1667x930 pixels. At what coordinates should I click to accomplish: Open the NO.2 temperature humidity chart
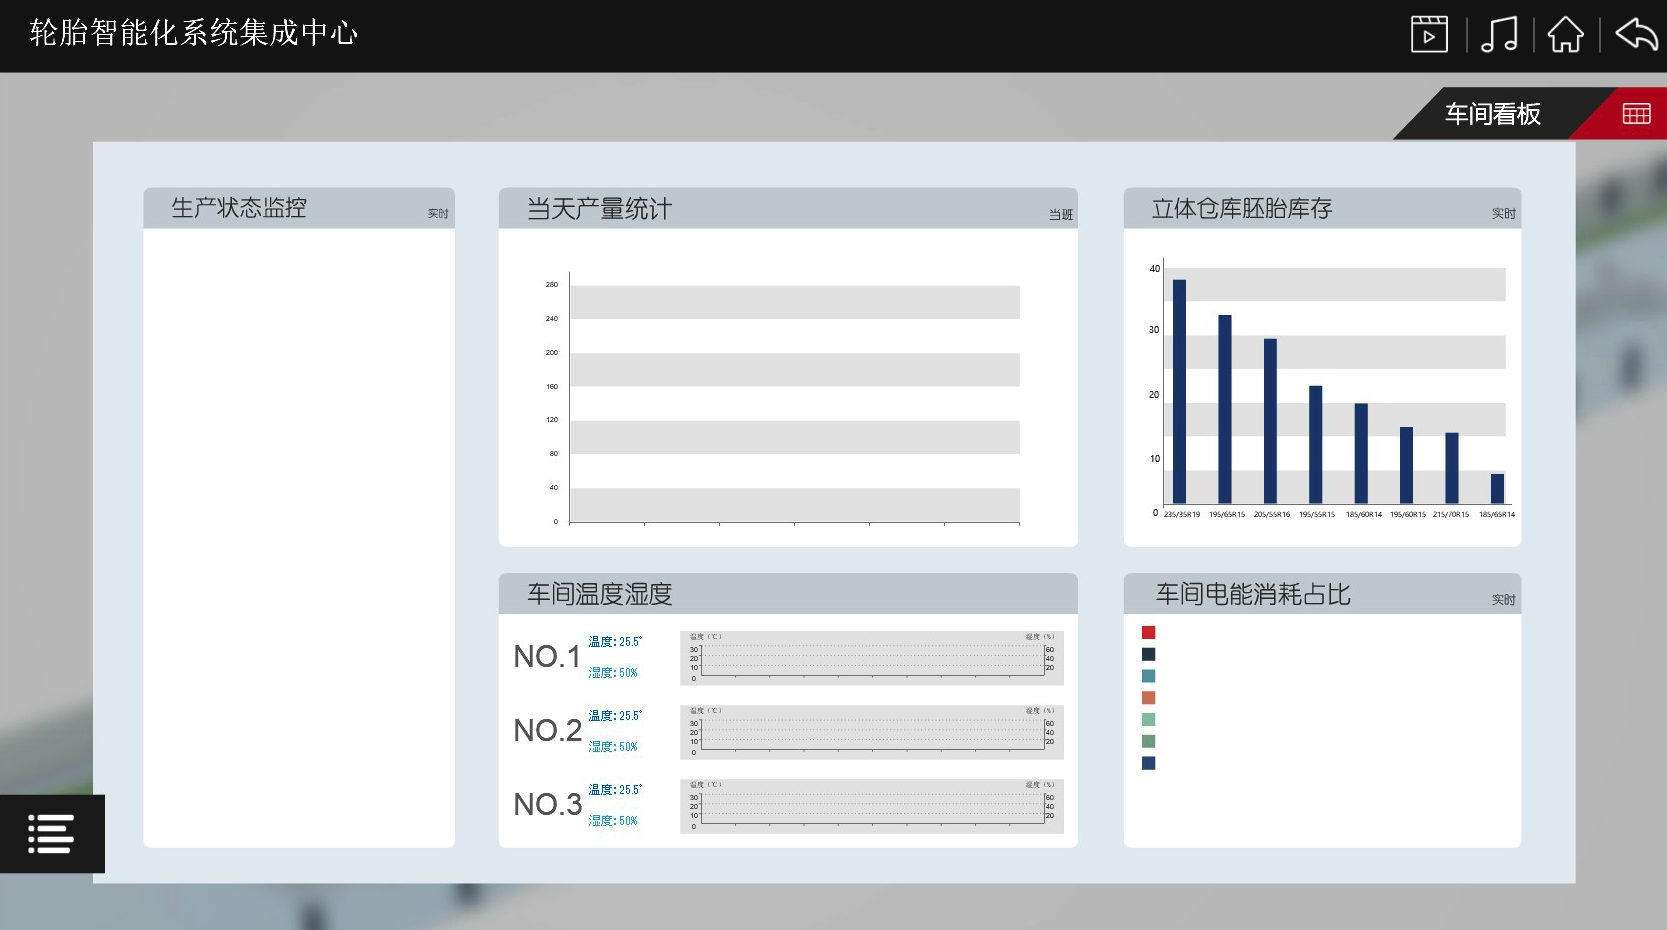click(871, 732)
